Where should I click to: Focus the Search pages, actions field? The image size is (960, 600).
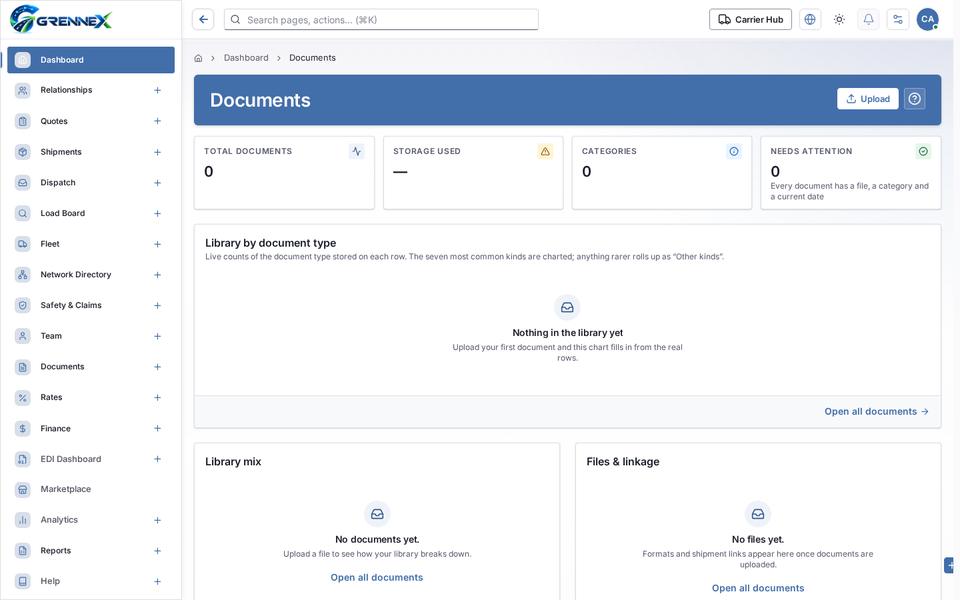point(381,20)
